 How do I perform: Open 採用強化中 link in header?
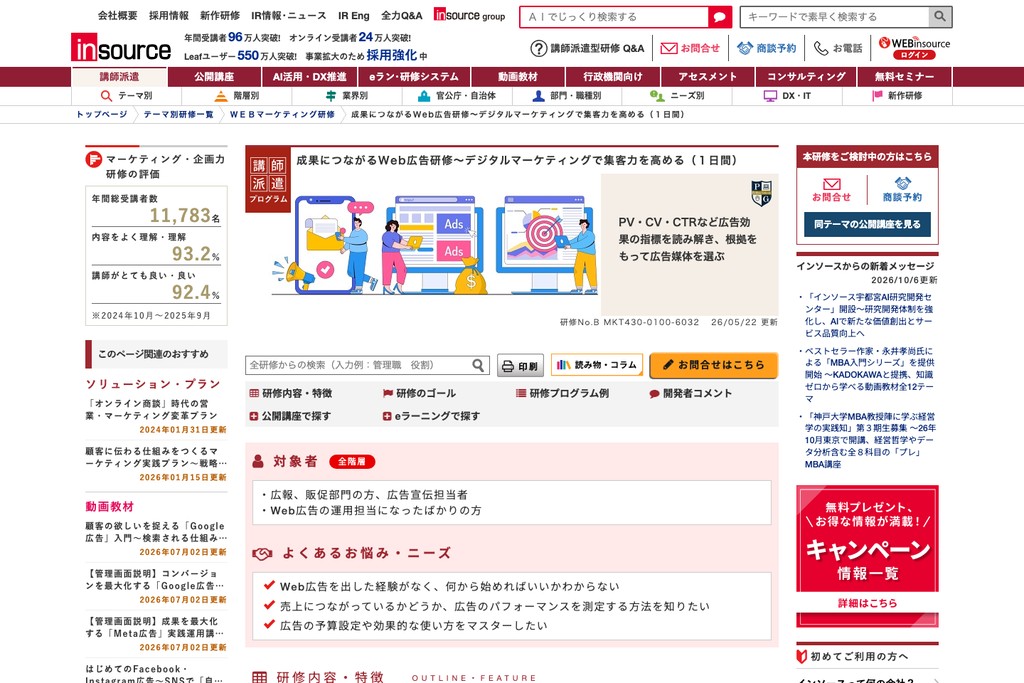(x=397, y=56)
